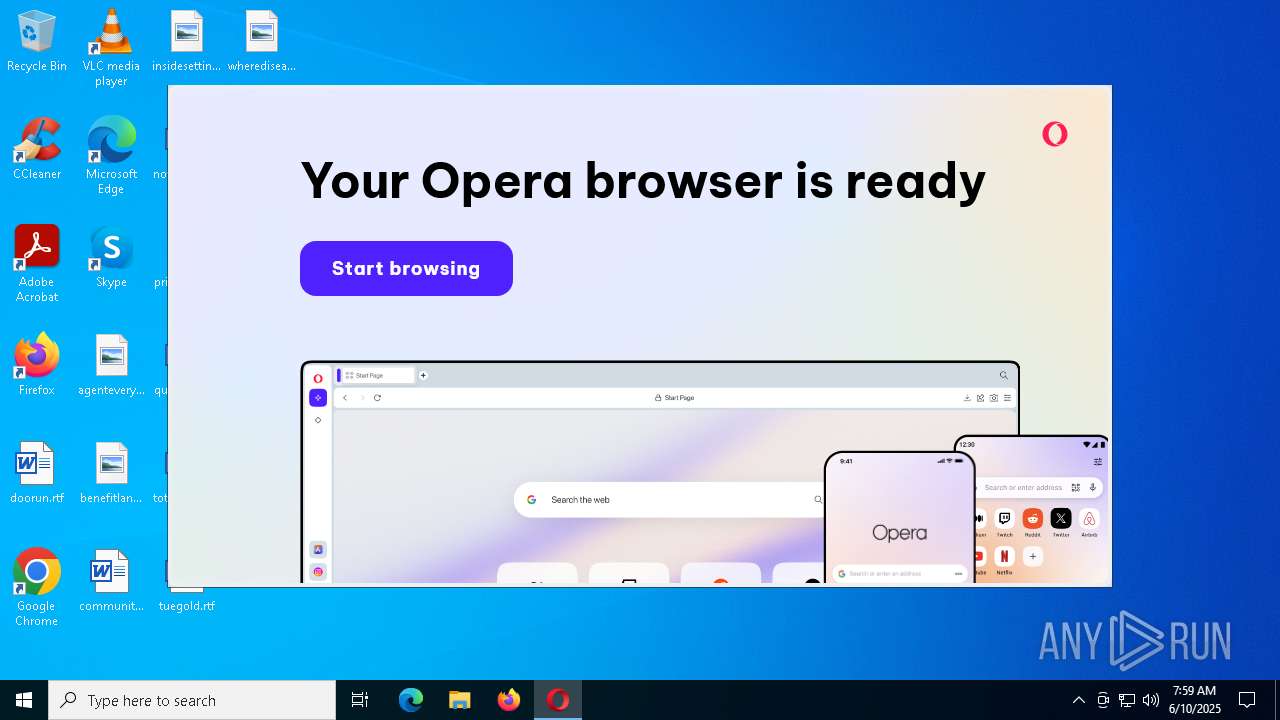The width and height of the screenshot is (1280, 720).
Task: Select the insidesettin... image file
Action: (x=186, y=42)
